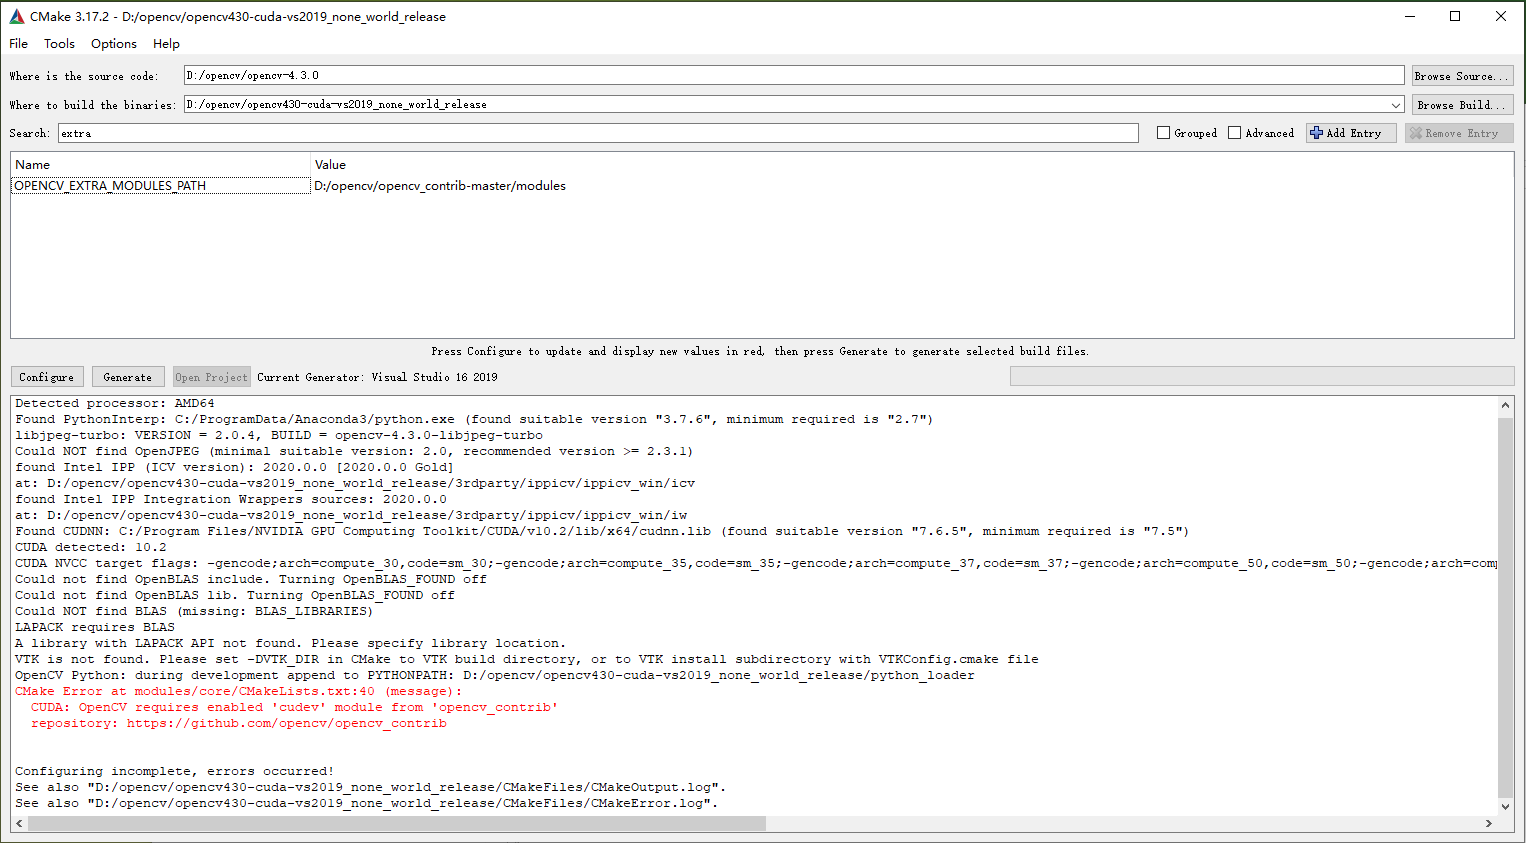Expand recent binaries paths via combo arrow
This screenshot has width=1526, height=843.
click(1397, 104)
